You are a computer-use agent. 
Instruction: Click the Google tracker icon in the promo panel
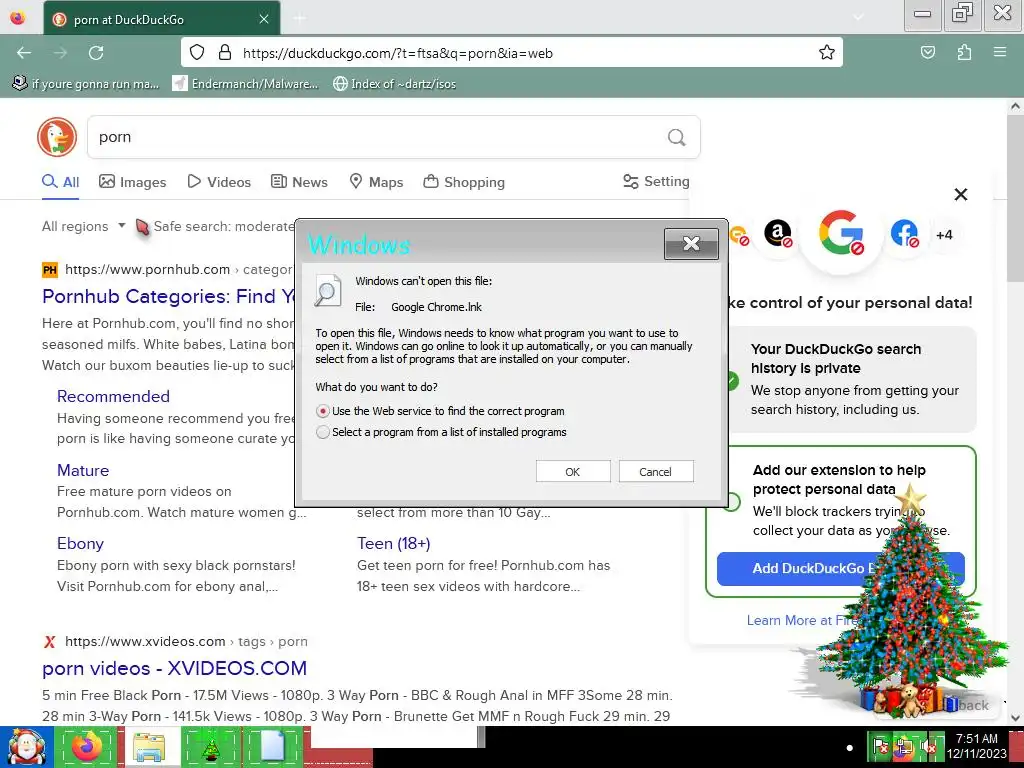tap(841, 232)
